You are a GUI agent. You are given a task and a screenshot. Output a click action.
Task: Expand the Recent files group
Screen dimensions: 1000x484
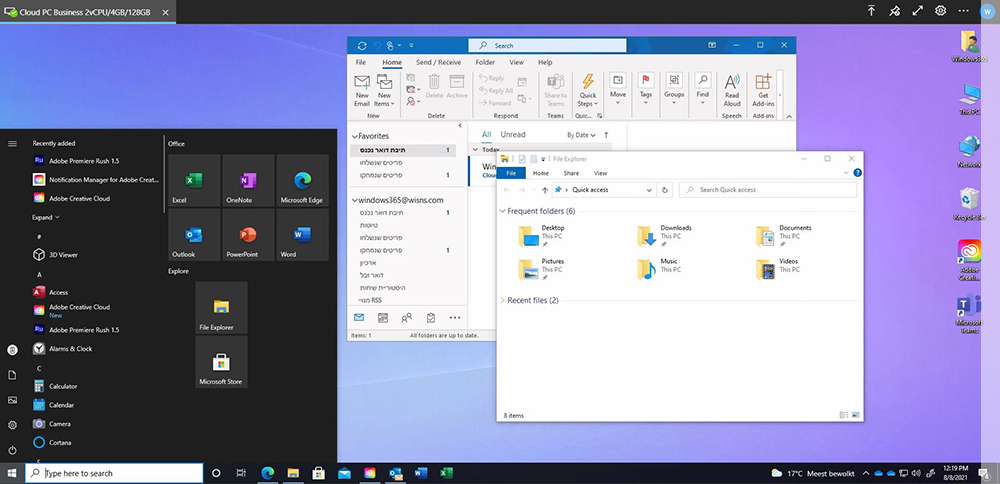[x=503, y=300]
